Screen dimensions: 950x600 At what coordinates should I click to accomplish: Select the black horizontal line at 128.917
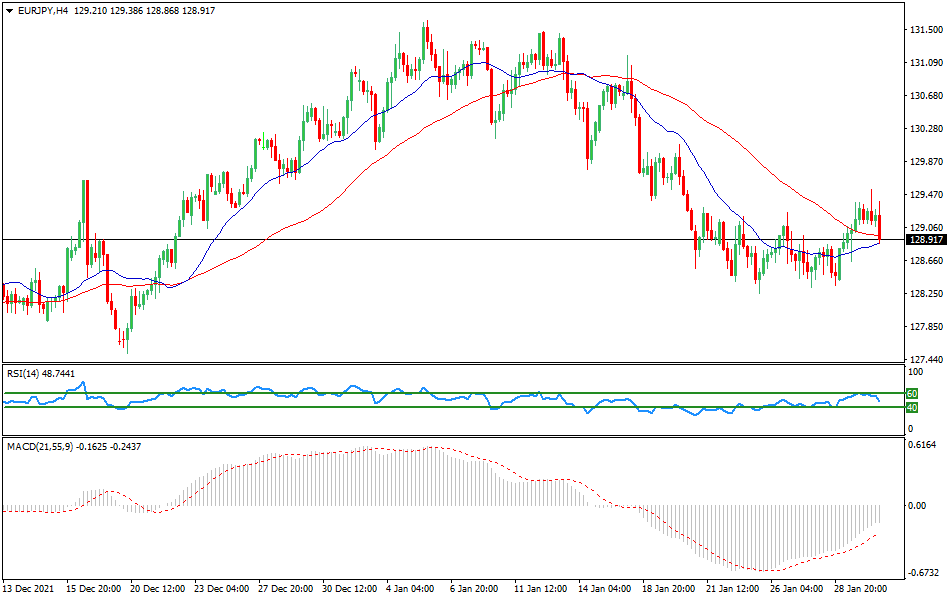[450, 240]
